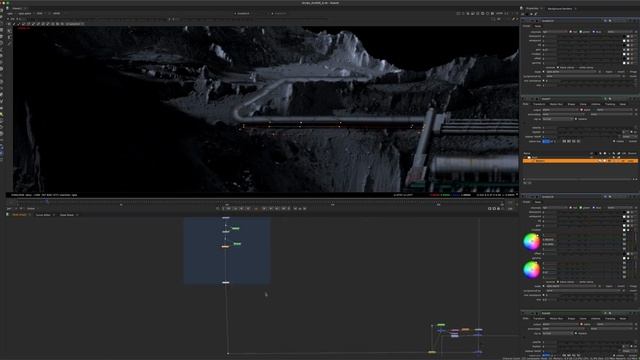
Task: Select yellow node at node graph bottom
Action: 432,352
